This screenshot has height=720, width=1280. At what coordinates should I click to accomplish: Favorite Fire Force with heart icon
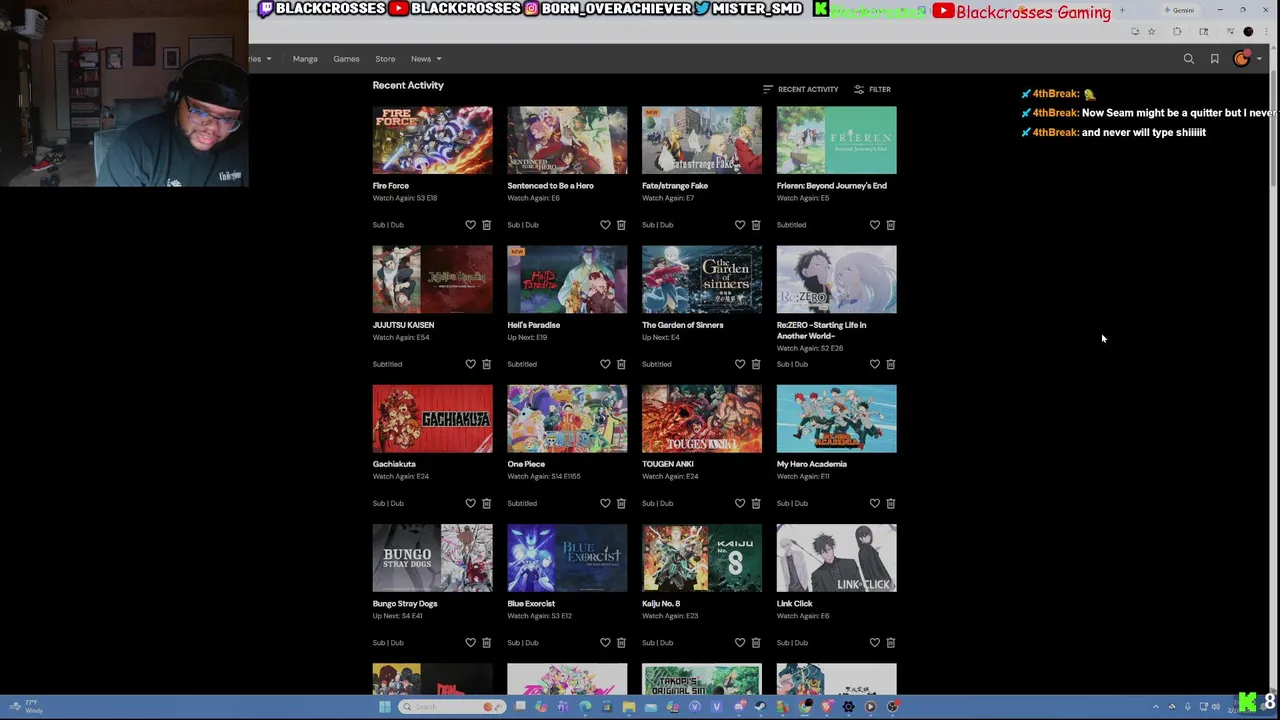coord(470,225)
